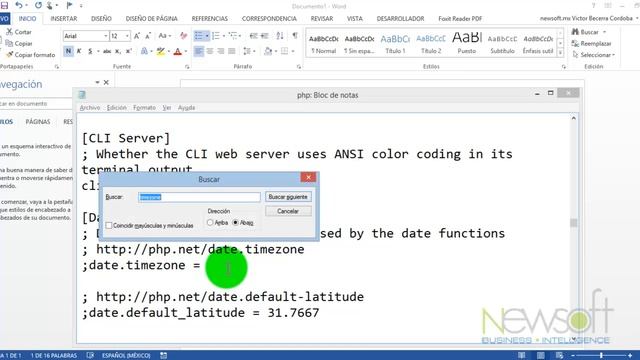640x360 pixels.
Task: Apply strikethrough (abc) formatting
Action: [107, 51]
